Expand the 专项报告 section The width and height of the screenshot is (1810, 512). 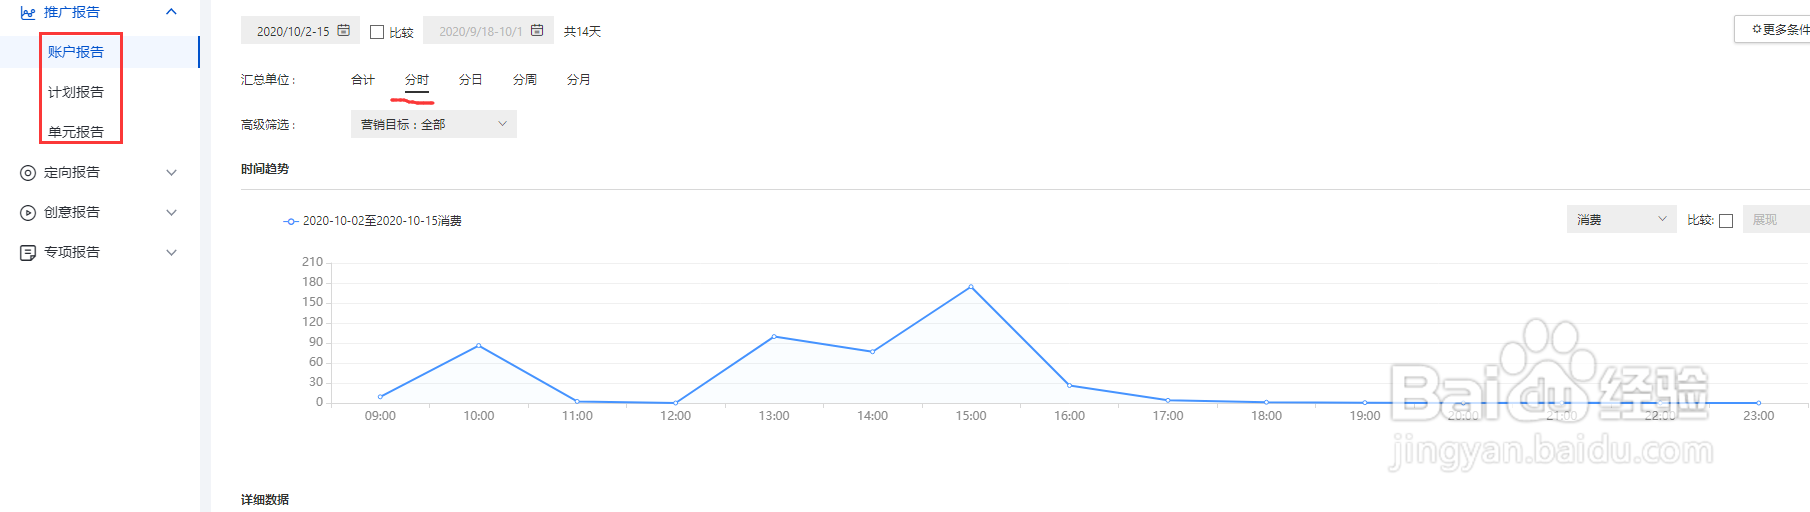pyautogui.click(x=171, y=252)
